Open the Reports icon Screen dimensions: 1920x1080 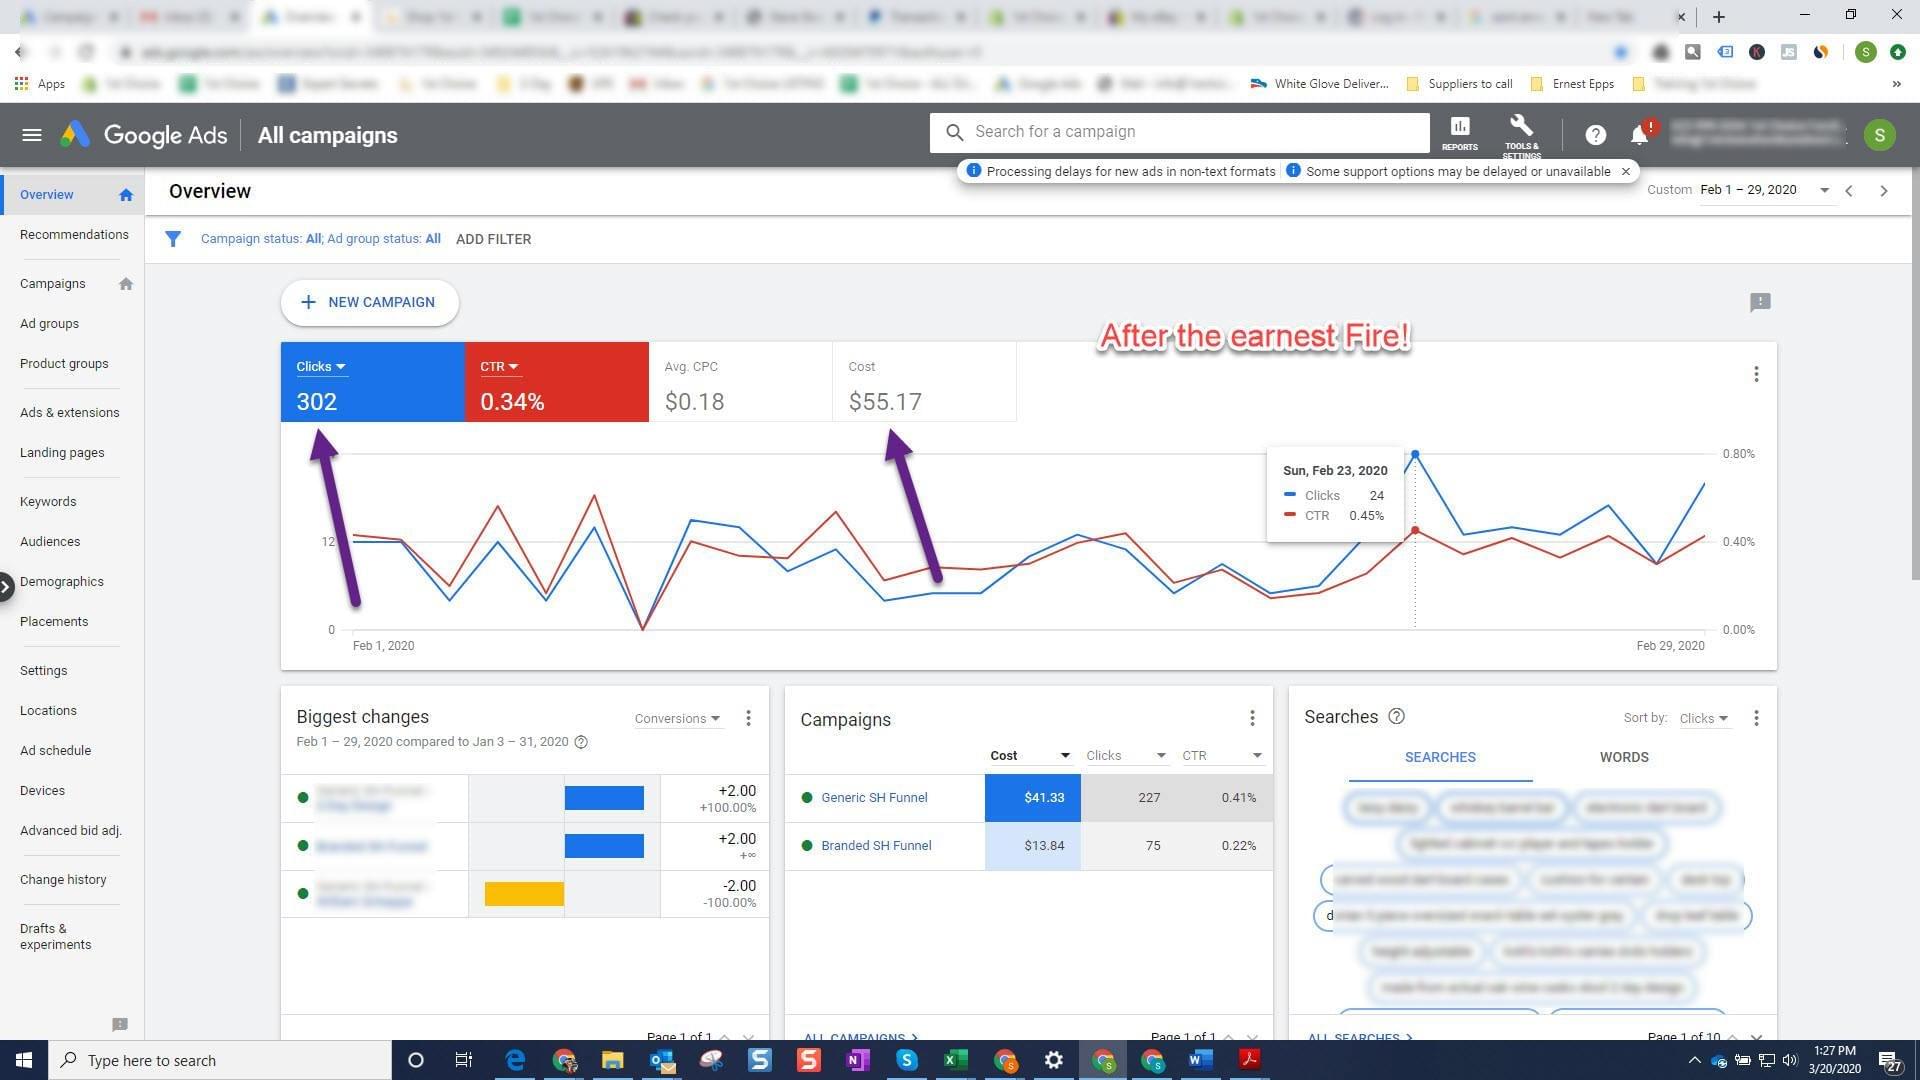pos(1459,133)
